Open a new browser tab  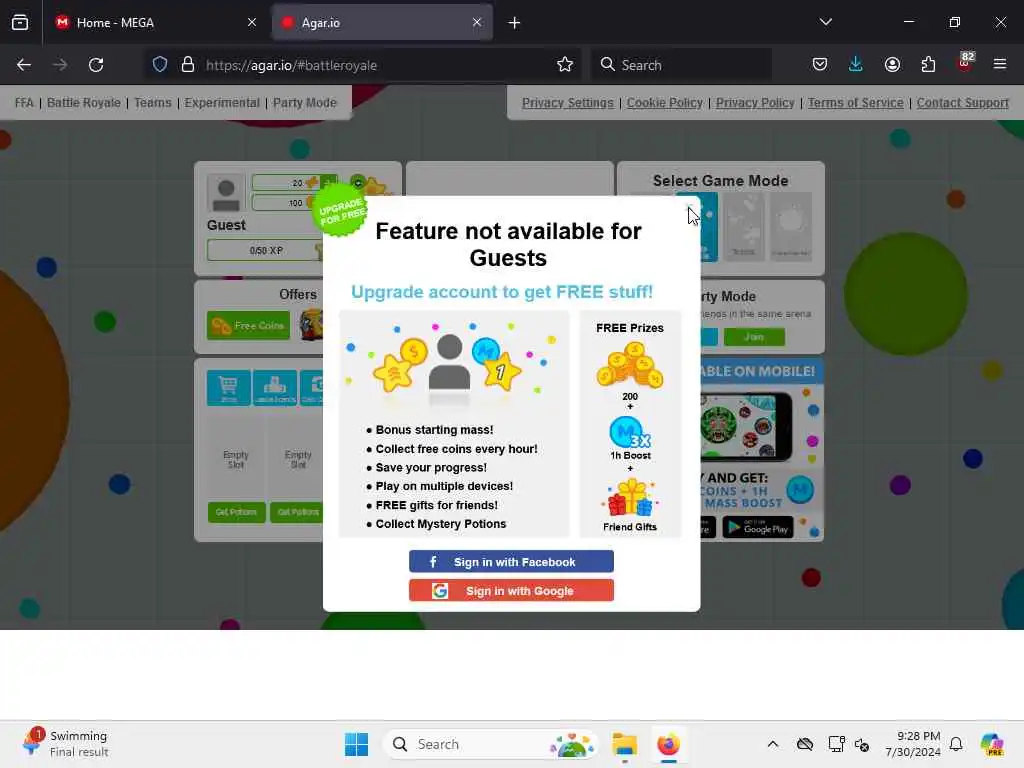(x=515, y=23)
